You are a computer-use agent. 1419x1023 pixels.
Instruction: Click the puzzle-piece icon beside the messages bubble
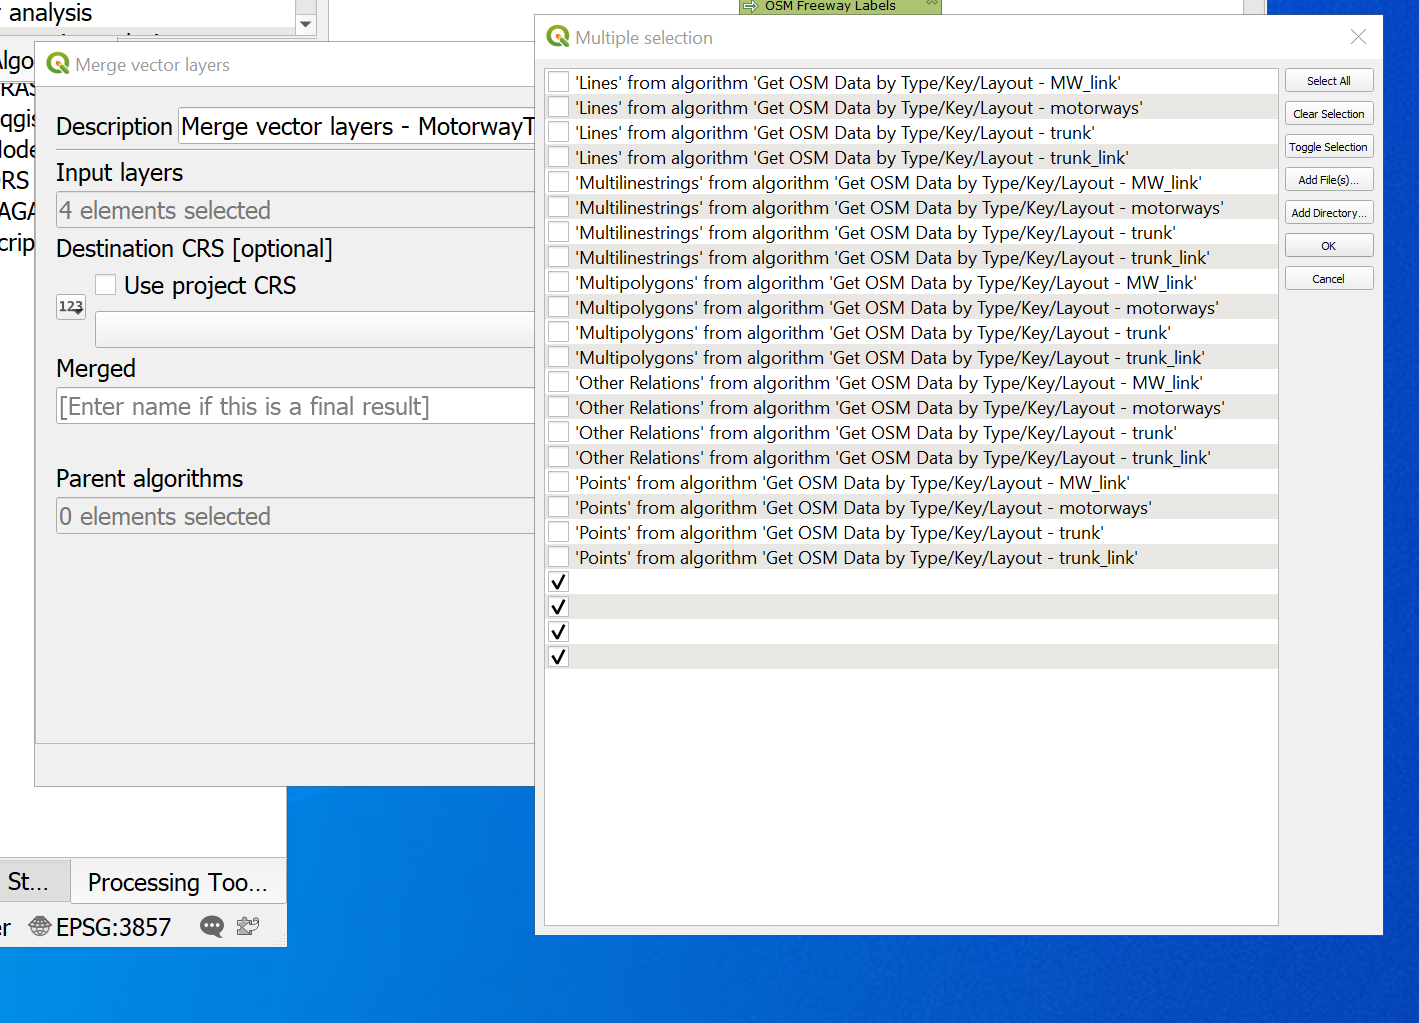(247, 926)
